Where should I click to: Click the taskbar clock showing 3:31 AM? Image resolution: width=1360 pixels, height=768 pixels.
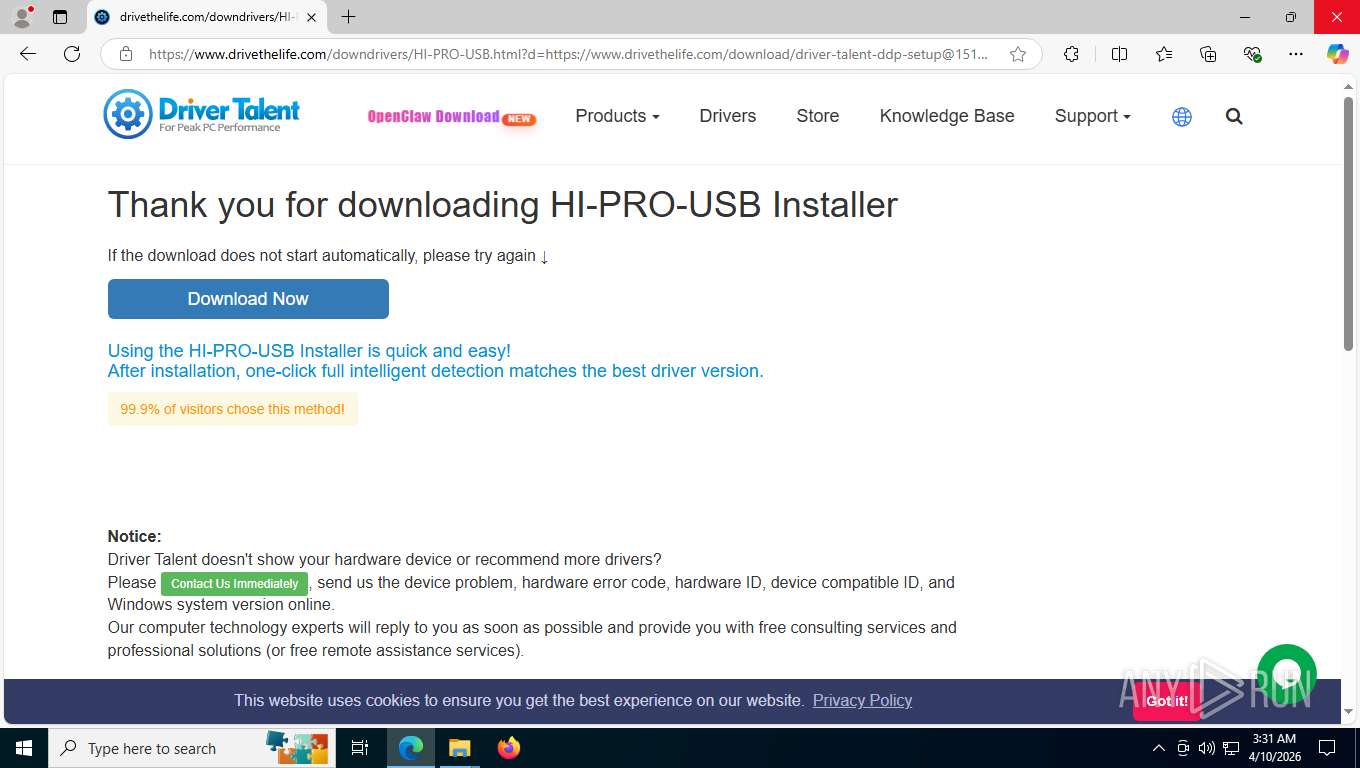click(1274, 748)
